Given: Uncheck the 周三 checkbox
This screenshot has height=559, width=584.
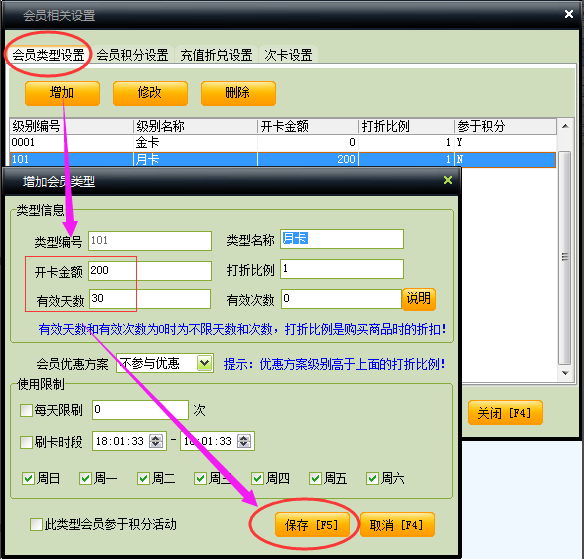Looking at the screenshot, I should [200, 479].
